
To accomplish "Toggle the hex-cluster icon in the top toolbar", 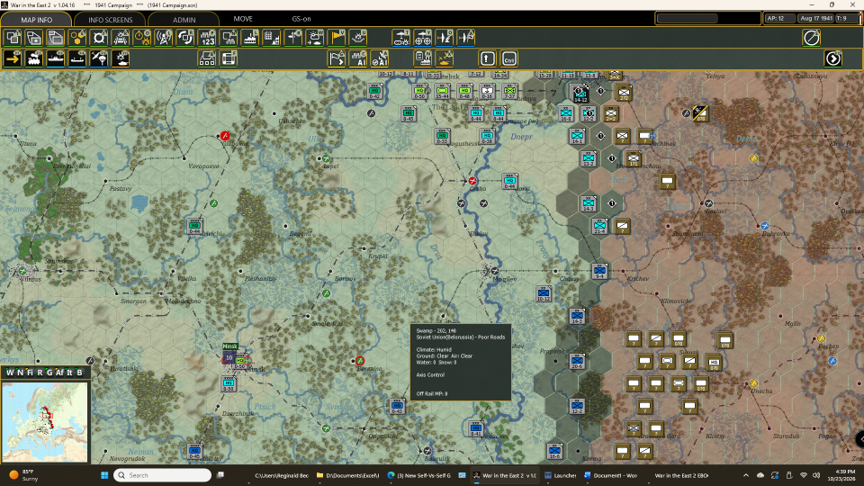I will coord(78,38).
